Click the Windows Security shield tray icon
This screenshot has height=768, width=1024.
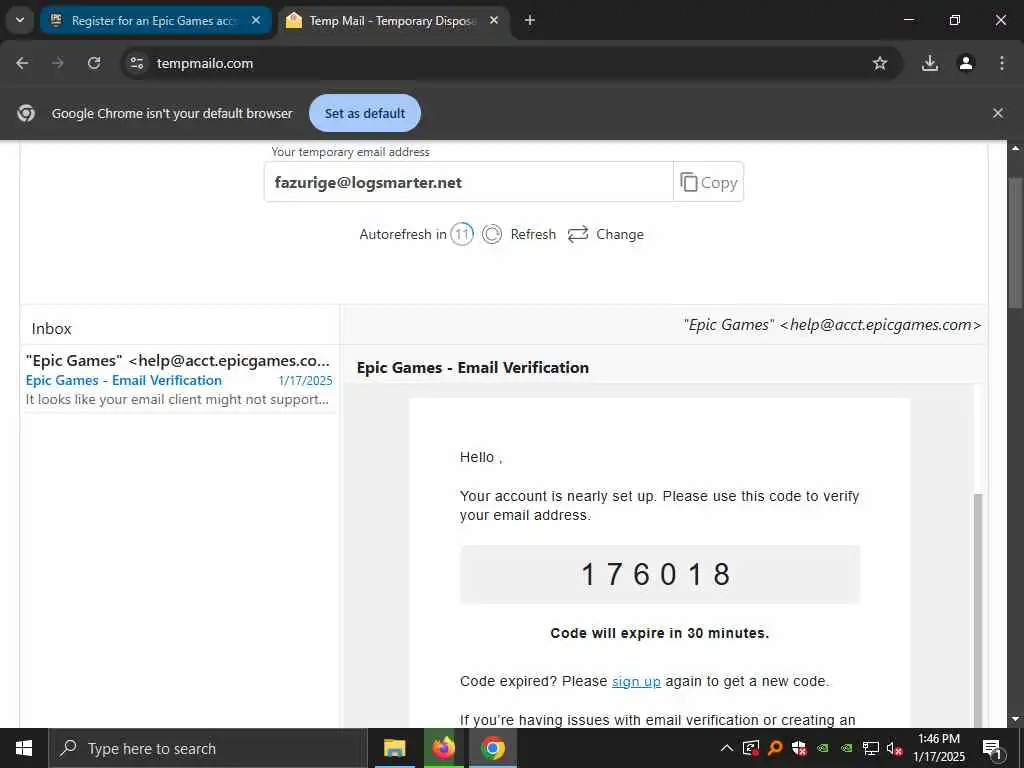(799, 748)
